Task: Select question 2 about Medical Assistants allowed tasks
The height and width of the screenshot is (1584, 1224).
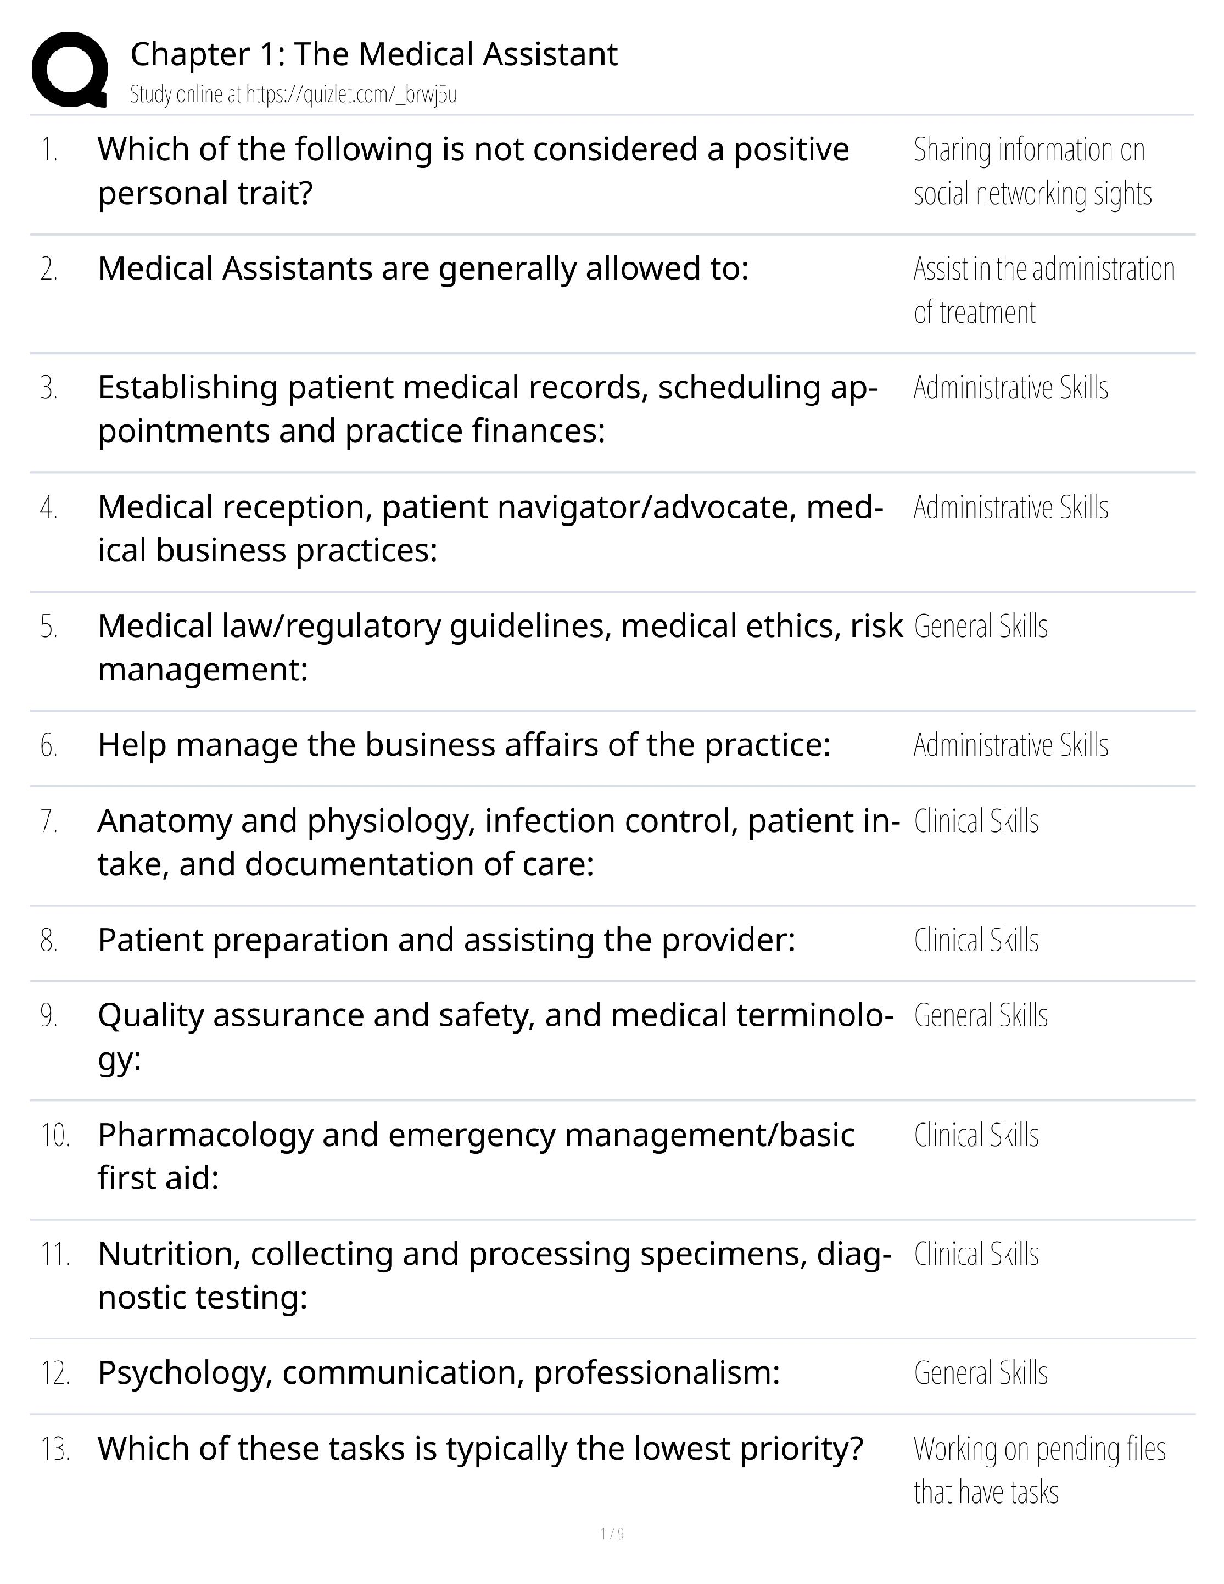Action: pos(422,269)
